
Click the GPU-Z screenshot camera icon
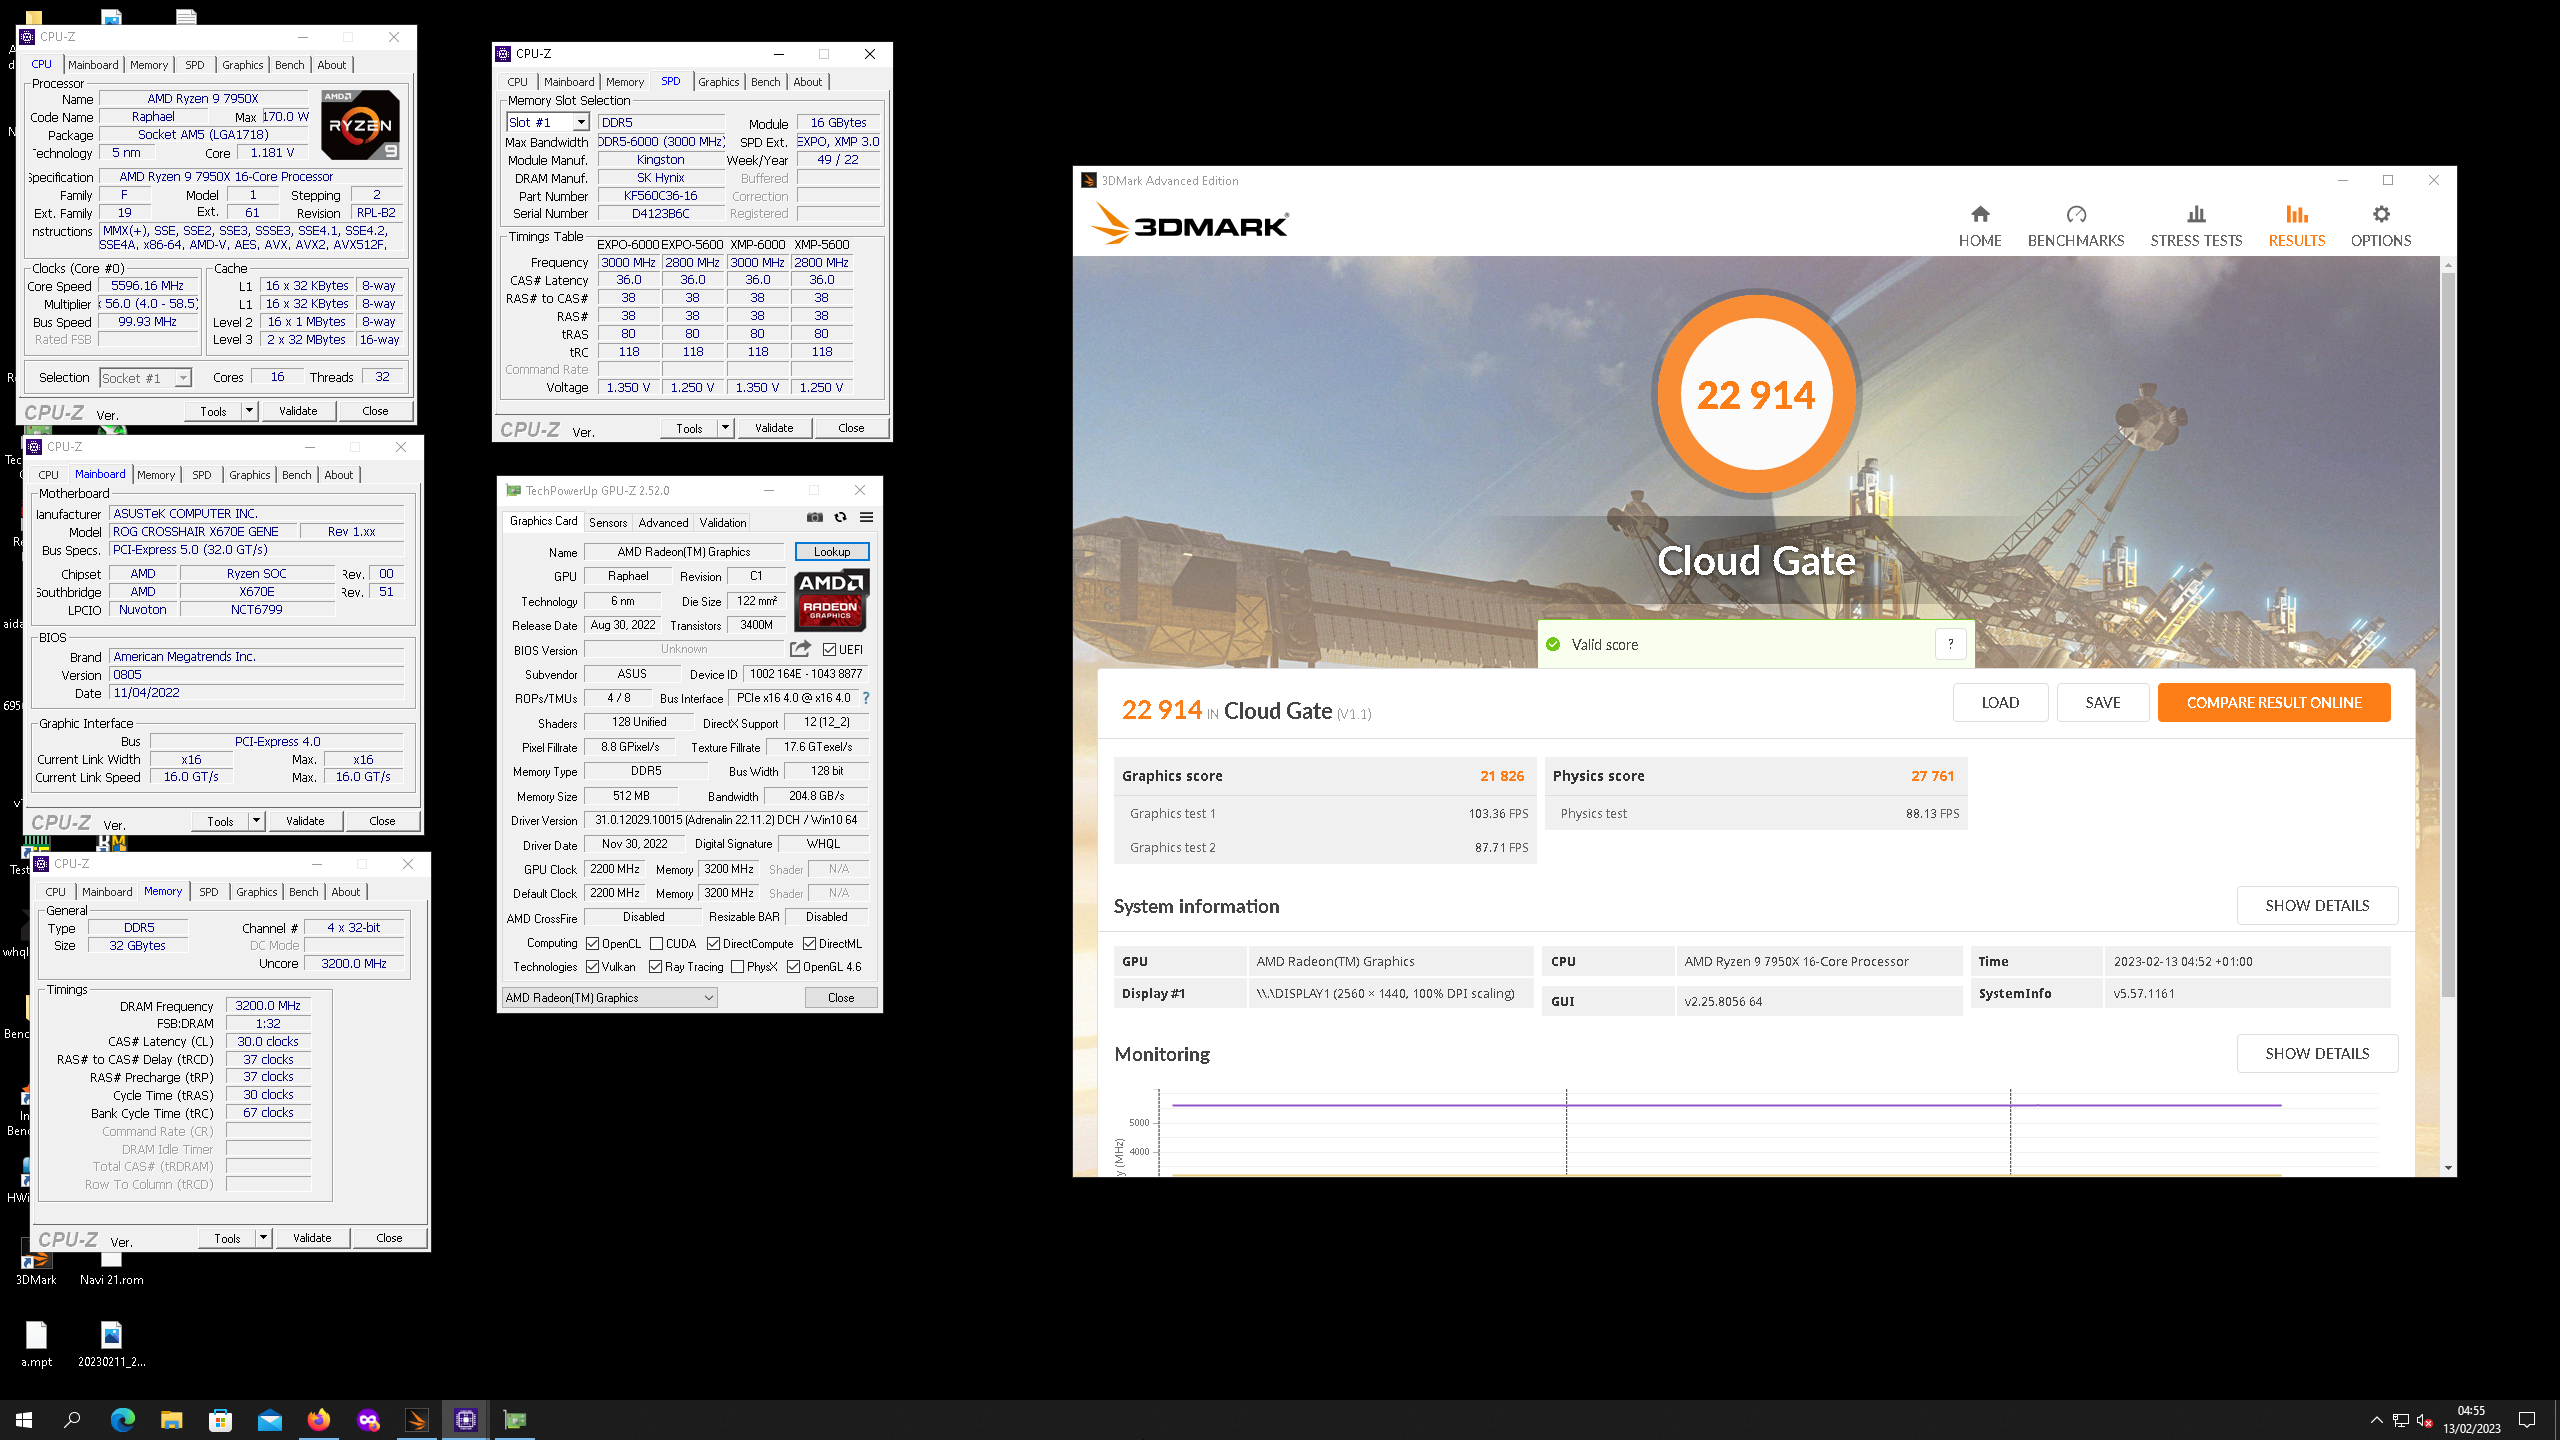(815, 517)
